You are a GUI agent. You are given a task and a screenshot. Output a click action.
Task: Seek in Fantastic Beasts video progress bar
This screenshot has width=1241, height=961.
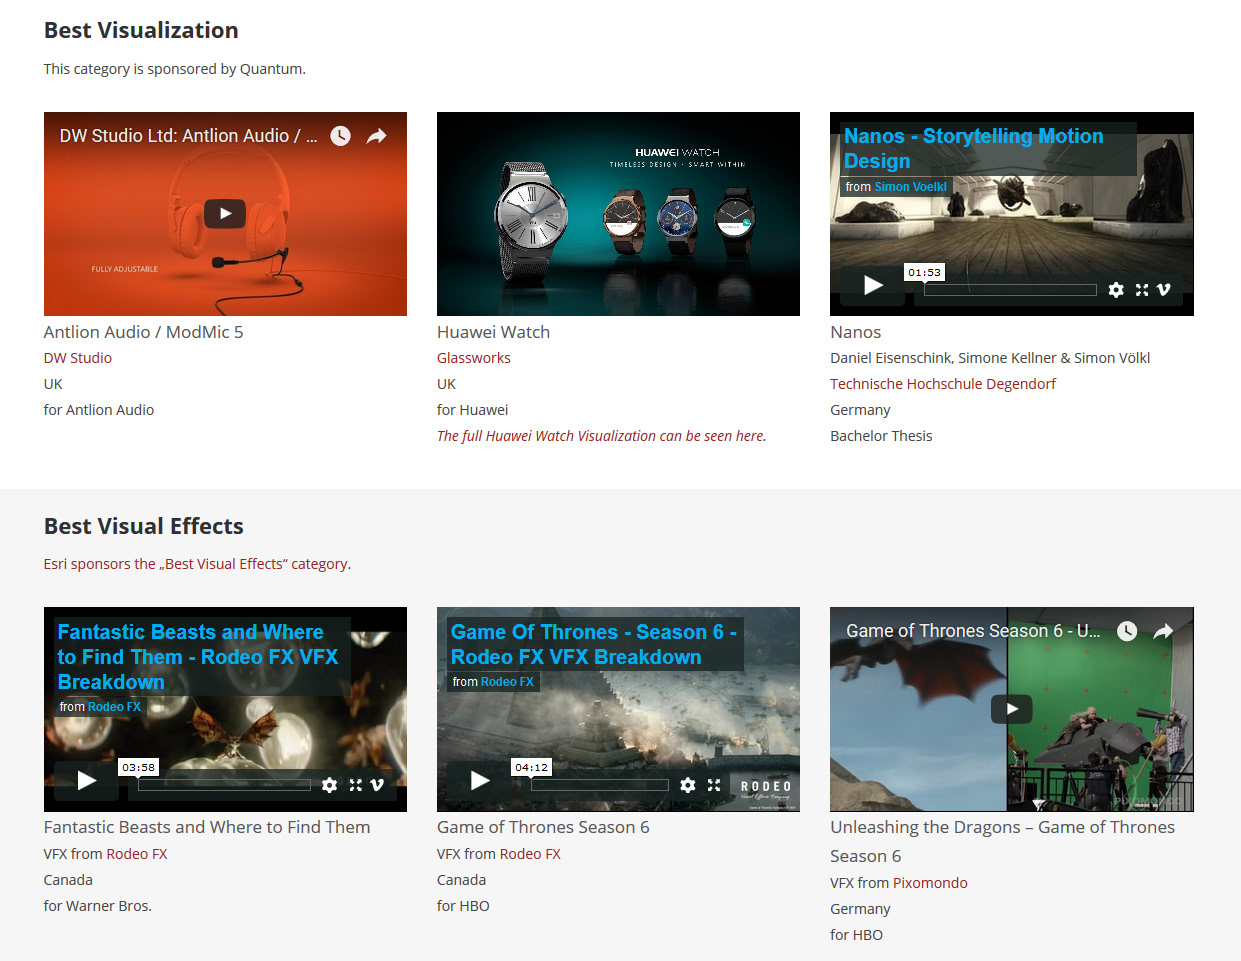224,785
